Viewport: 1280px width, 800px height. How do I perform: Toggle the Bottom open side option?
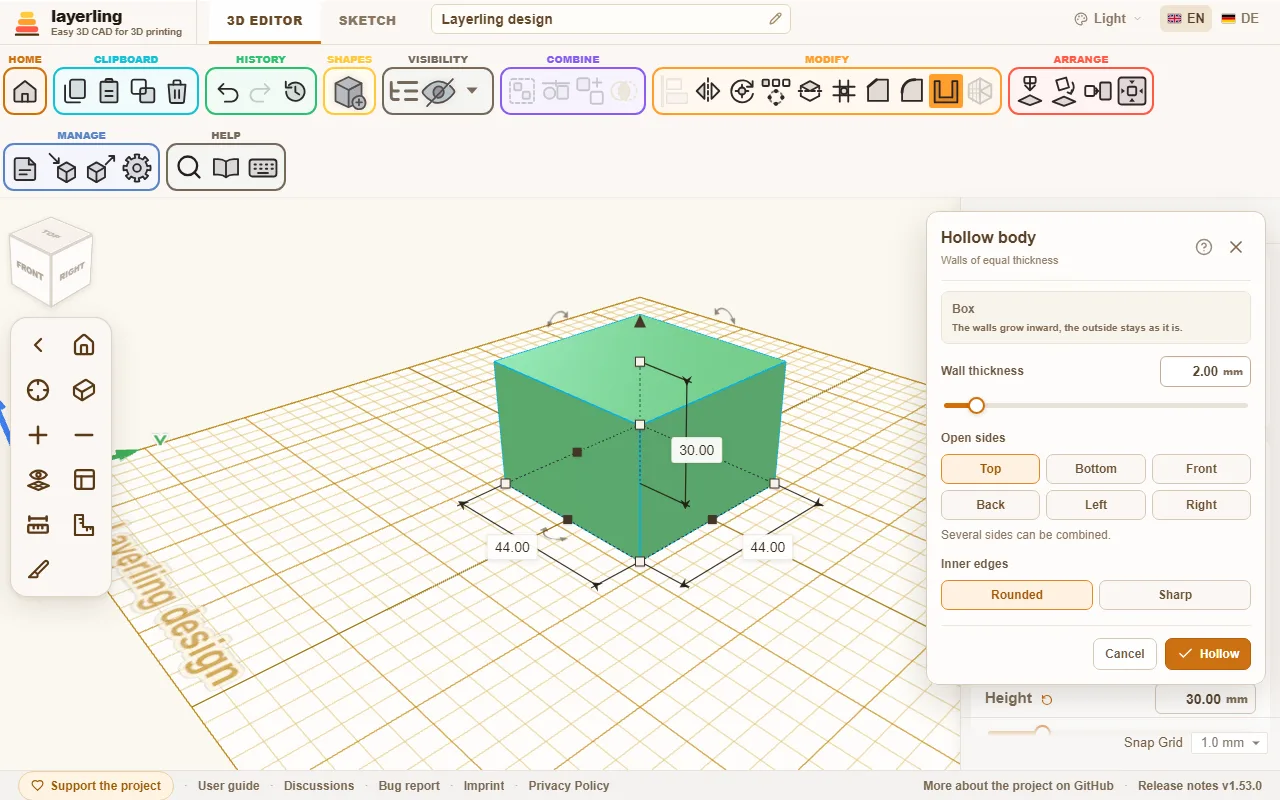(1096, 469)
